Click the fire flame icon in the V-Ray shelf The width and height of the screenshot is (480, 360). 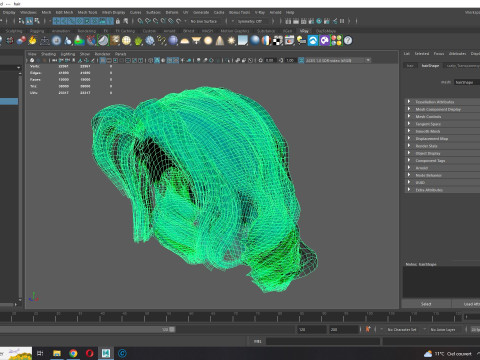tap(32, 41)
